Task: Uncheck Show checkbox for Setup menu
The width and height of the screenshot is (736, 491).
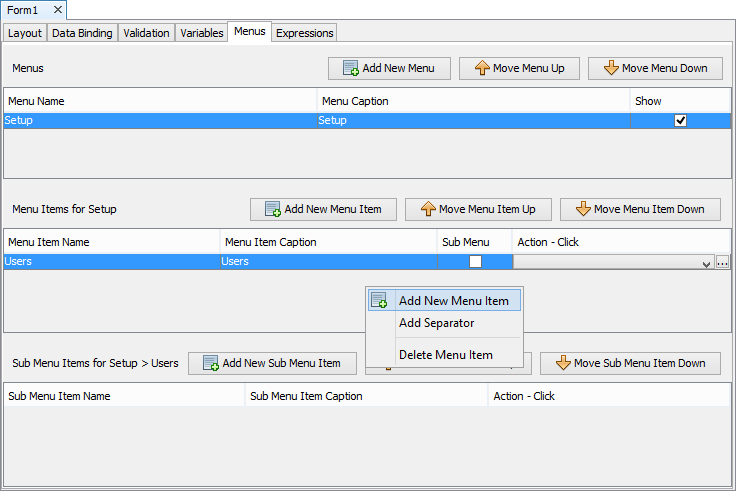Action: coord(681,120)
